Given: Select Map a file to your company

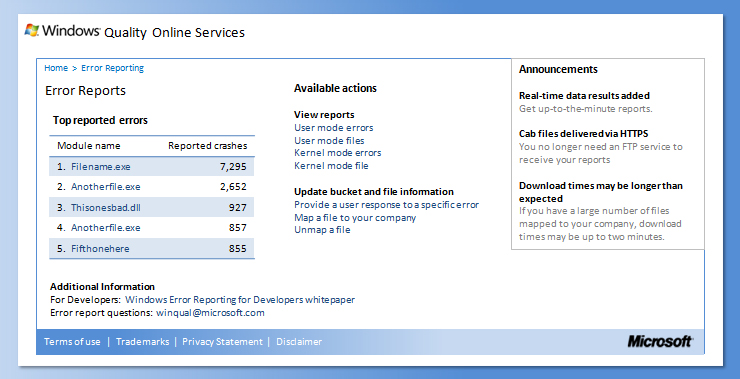Looking at the screenshot, I should coord(355,218).
